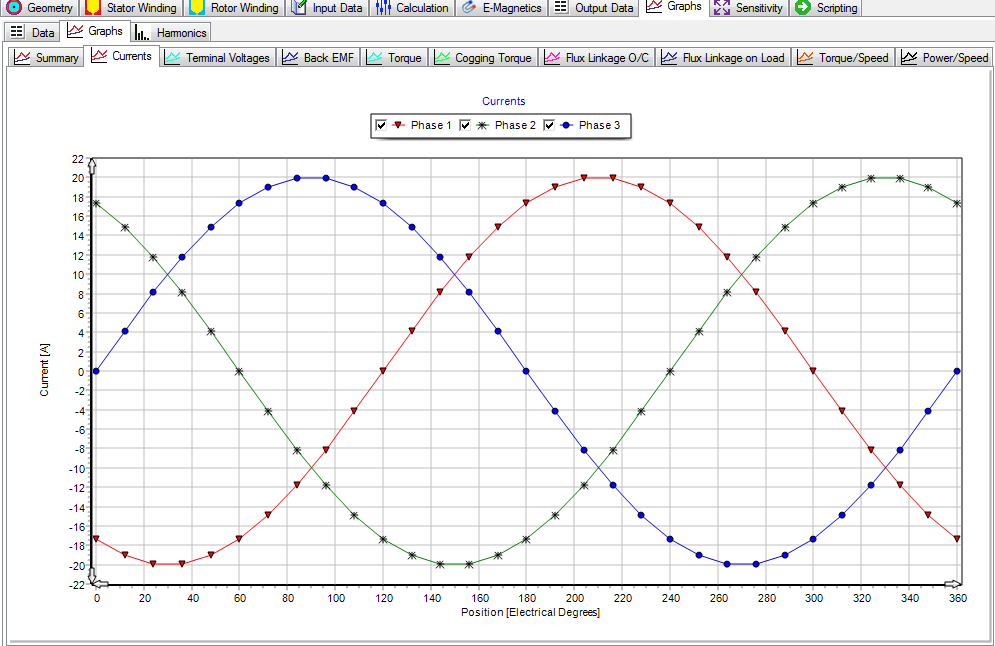The width and height of the screenshot is (995, 646).
Task: Click the Sensitivity icon
Action: tap(722, 8)
